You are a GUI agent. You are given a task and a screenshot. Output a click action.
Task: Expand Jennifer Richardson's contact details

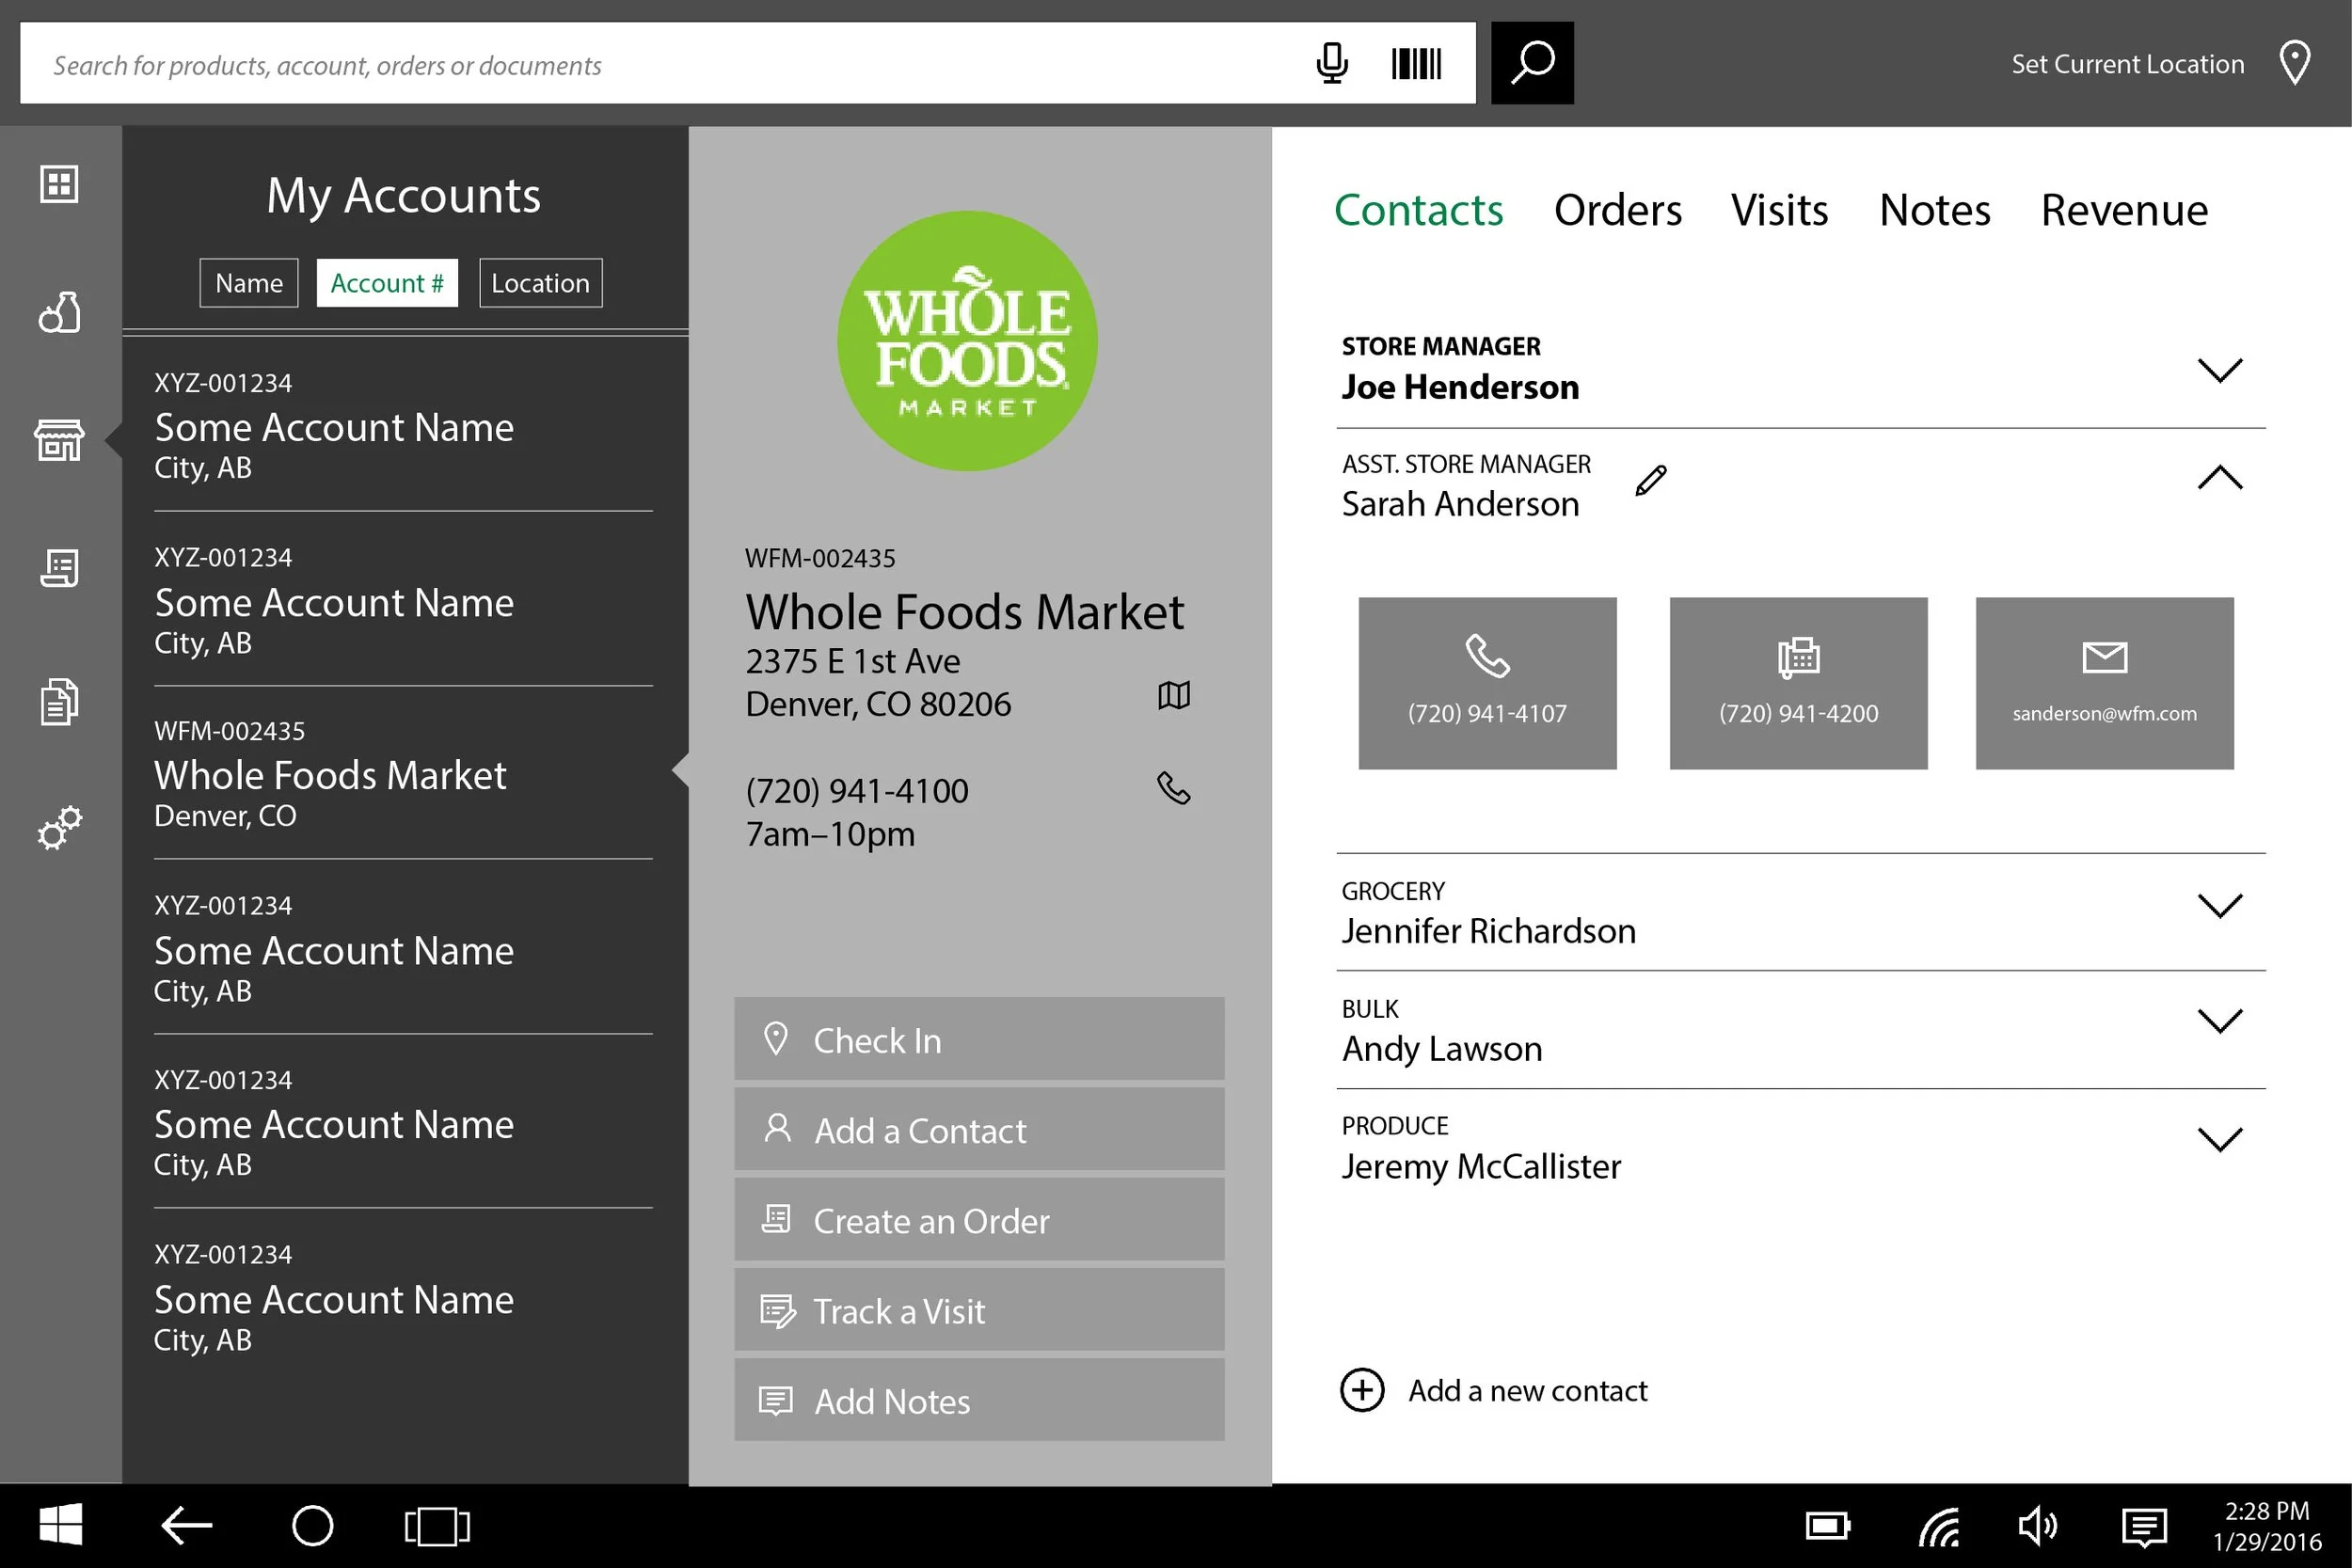tap(2219, 905)
